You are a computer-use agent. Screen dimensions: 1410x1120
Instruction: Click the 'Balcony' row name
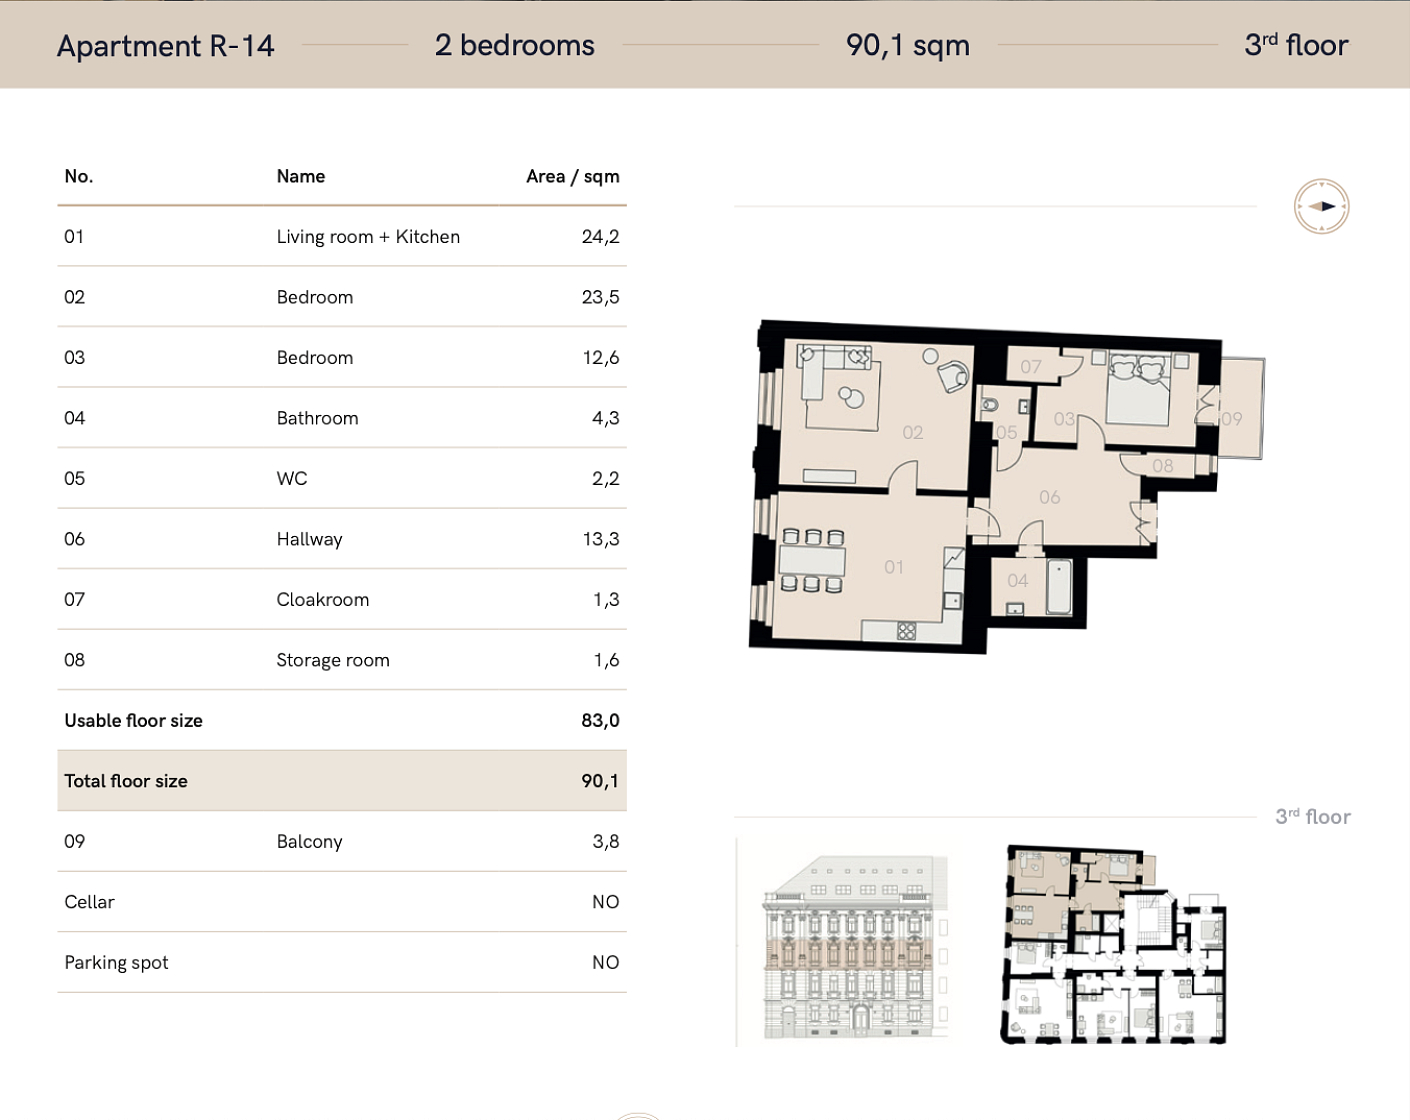(x=309, y=841)
